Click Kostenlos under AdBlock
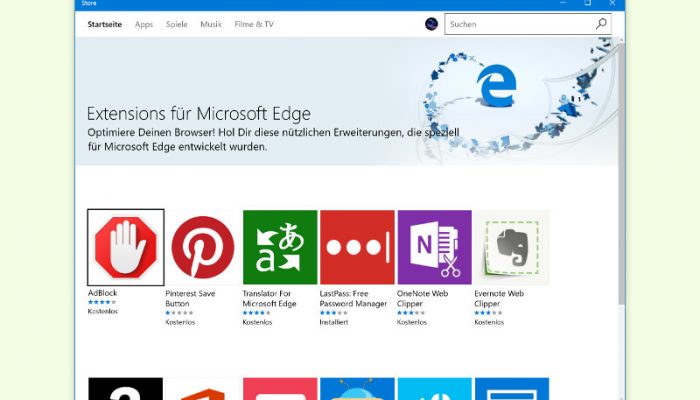 [103, 311]
